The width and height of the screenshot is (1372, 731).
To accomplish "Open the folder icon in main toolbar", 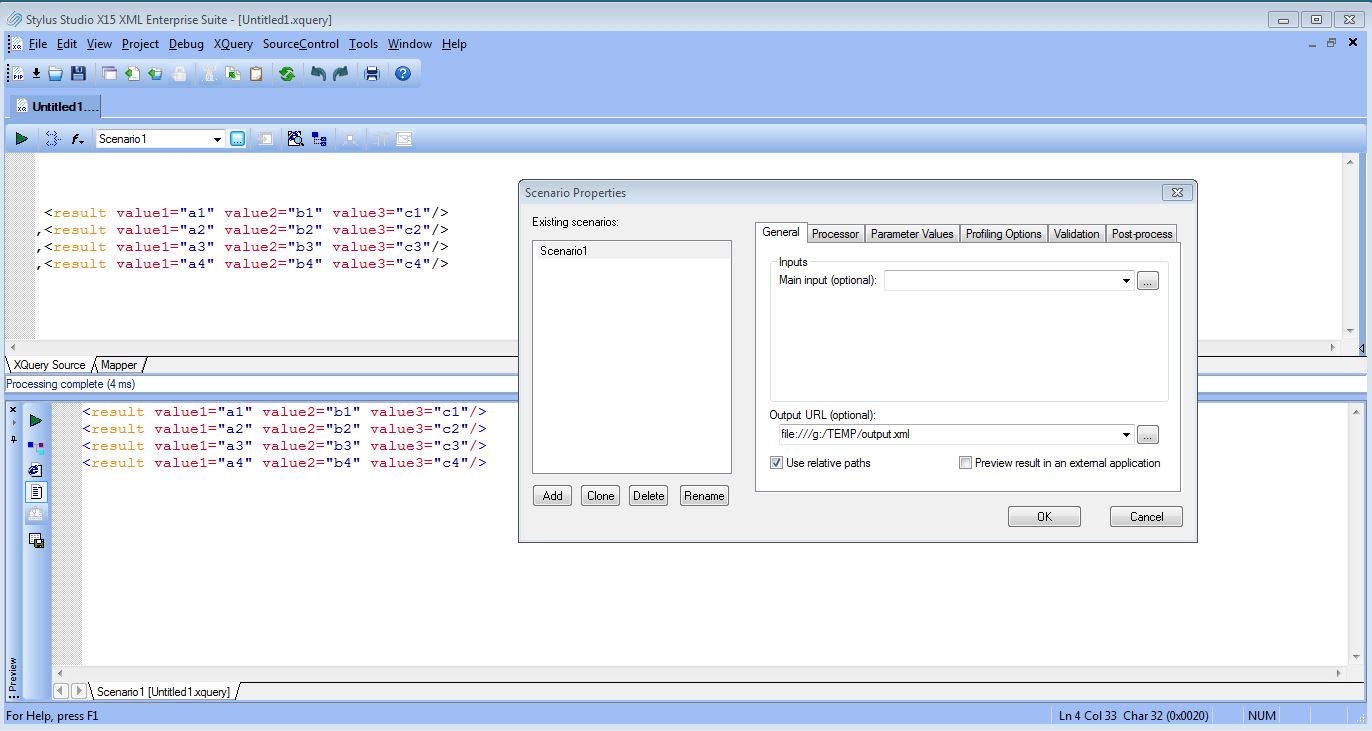I will (56, 74).
